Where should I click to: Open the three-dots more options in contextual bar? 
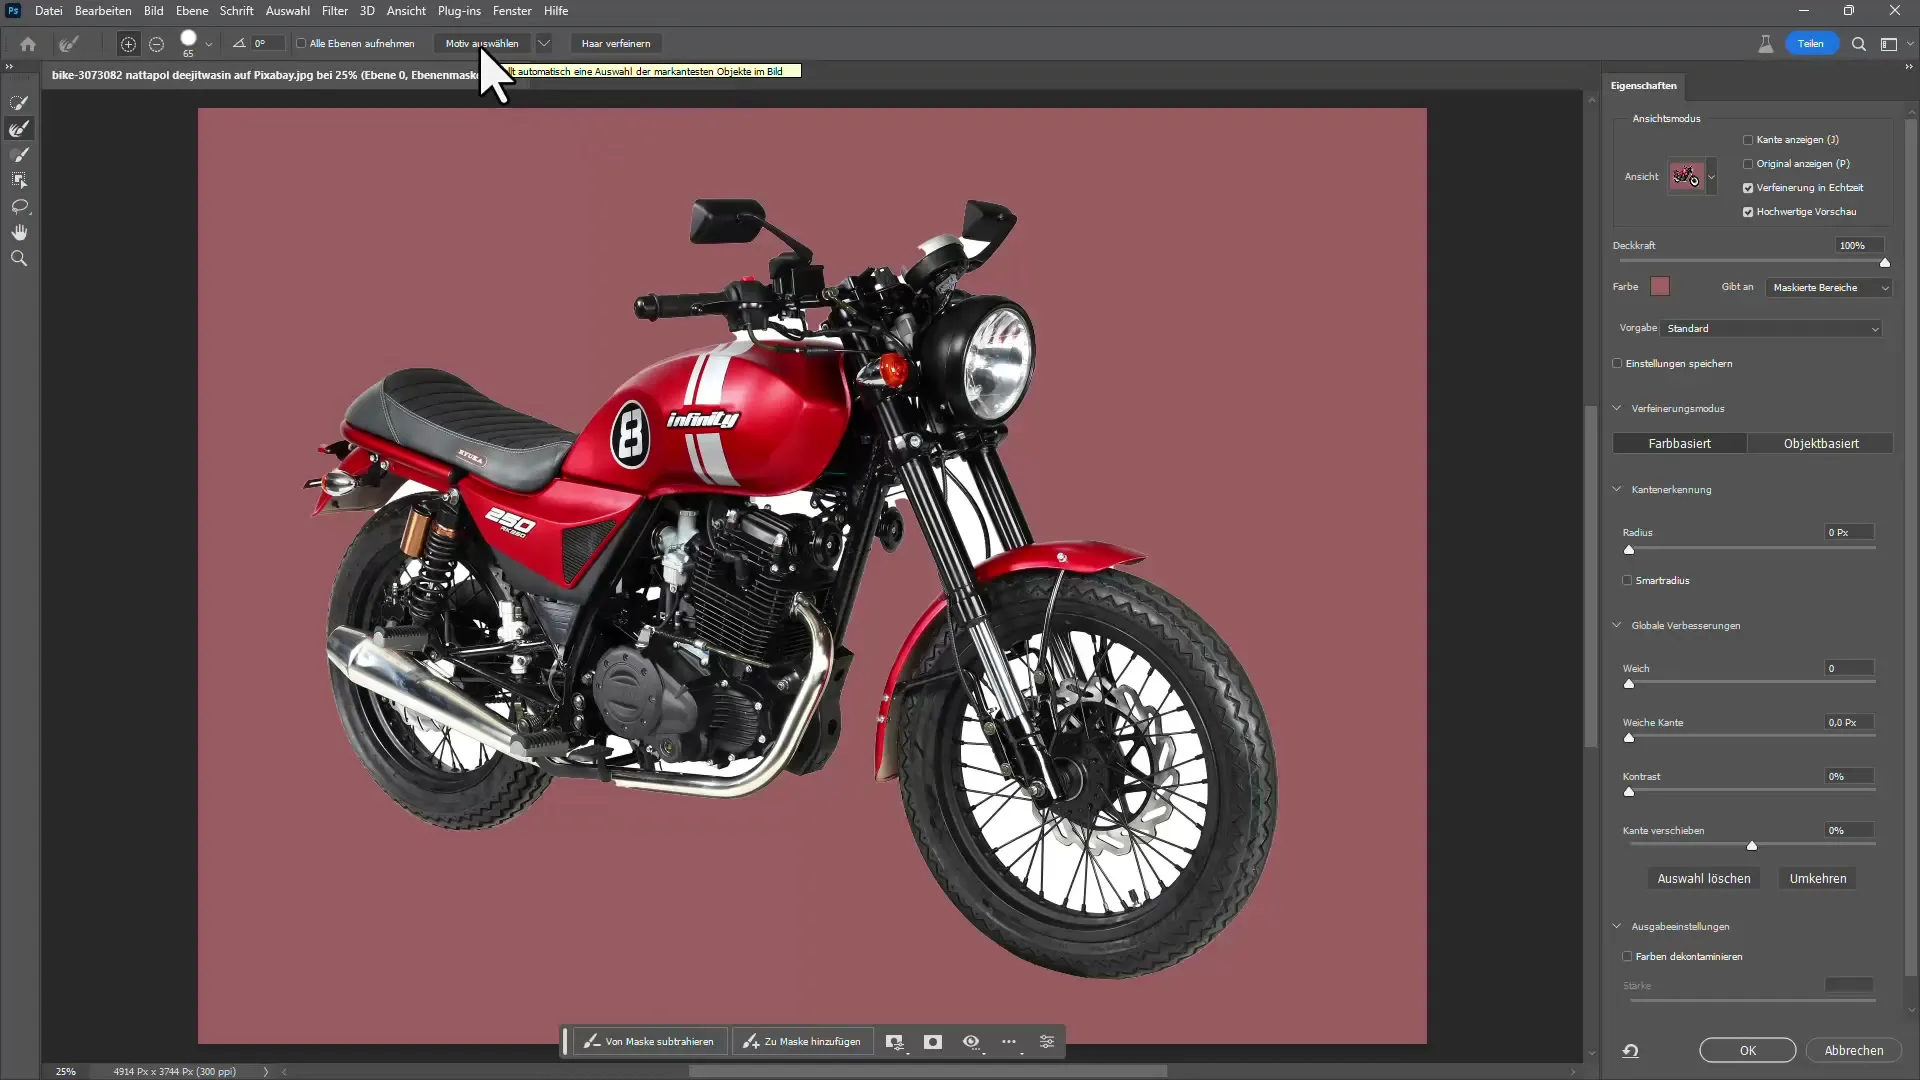click(1009, 1042)
